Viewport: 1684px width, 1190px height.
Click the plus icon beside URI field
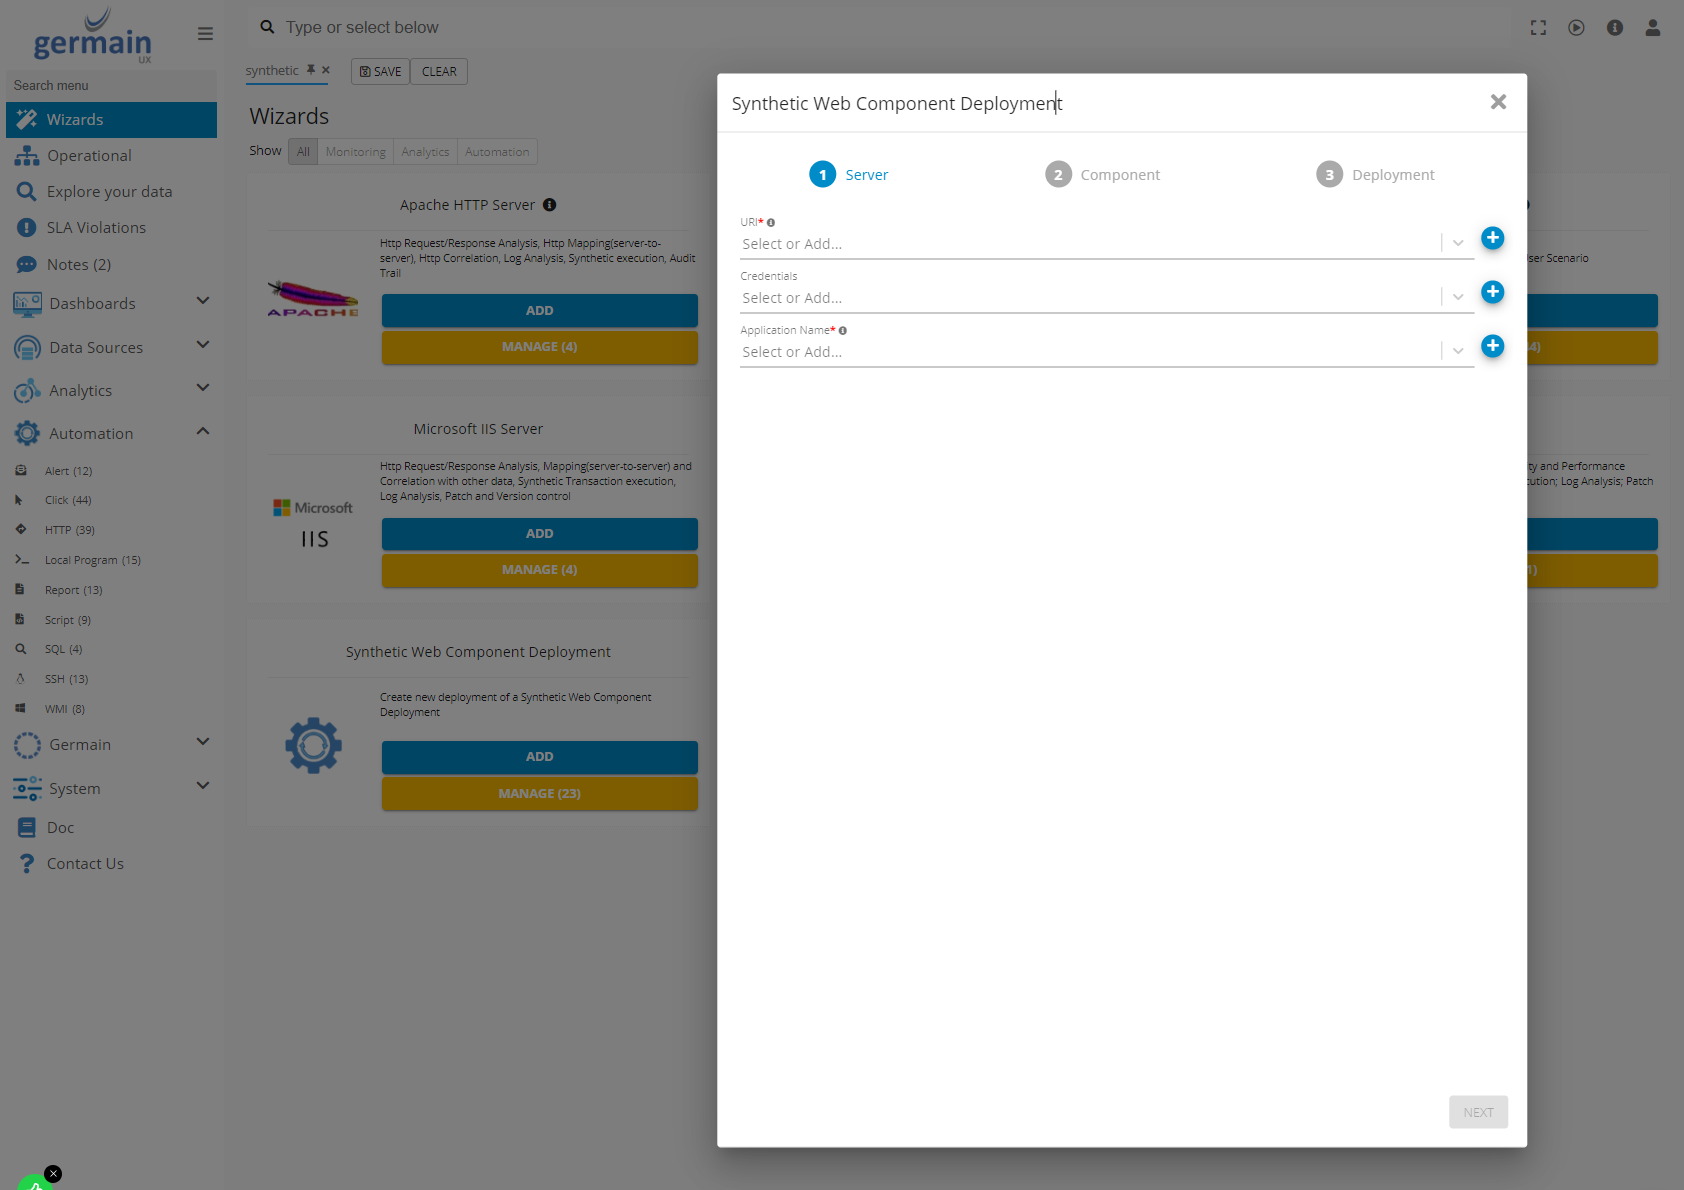pos(1492,238)
